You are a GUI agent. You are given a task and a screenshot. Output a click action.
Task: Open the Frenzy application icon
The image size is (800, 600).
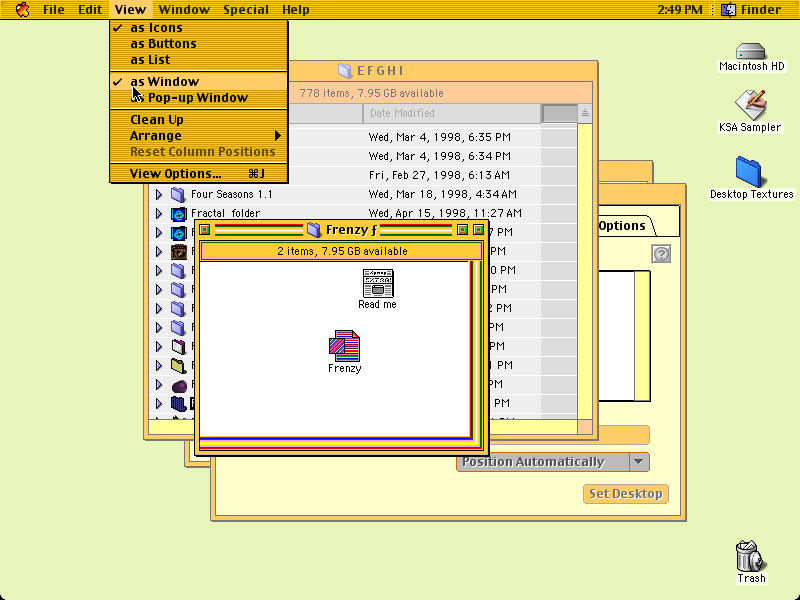344,345
